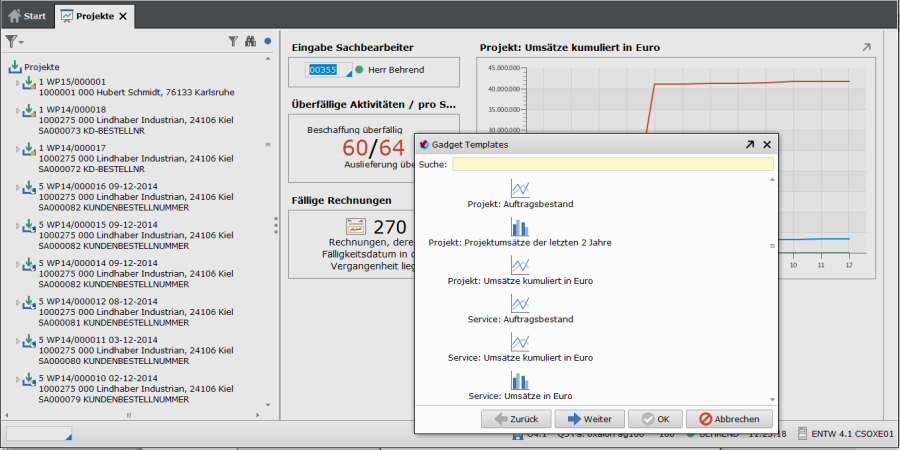The width and height of the screenshot is (900, 450).
Task: Select Projekt: Projektumsätze der letzten 2 Jahre icon
Action: click(x=520, y=227)
